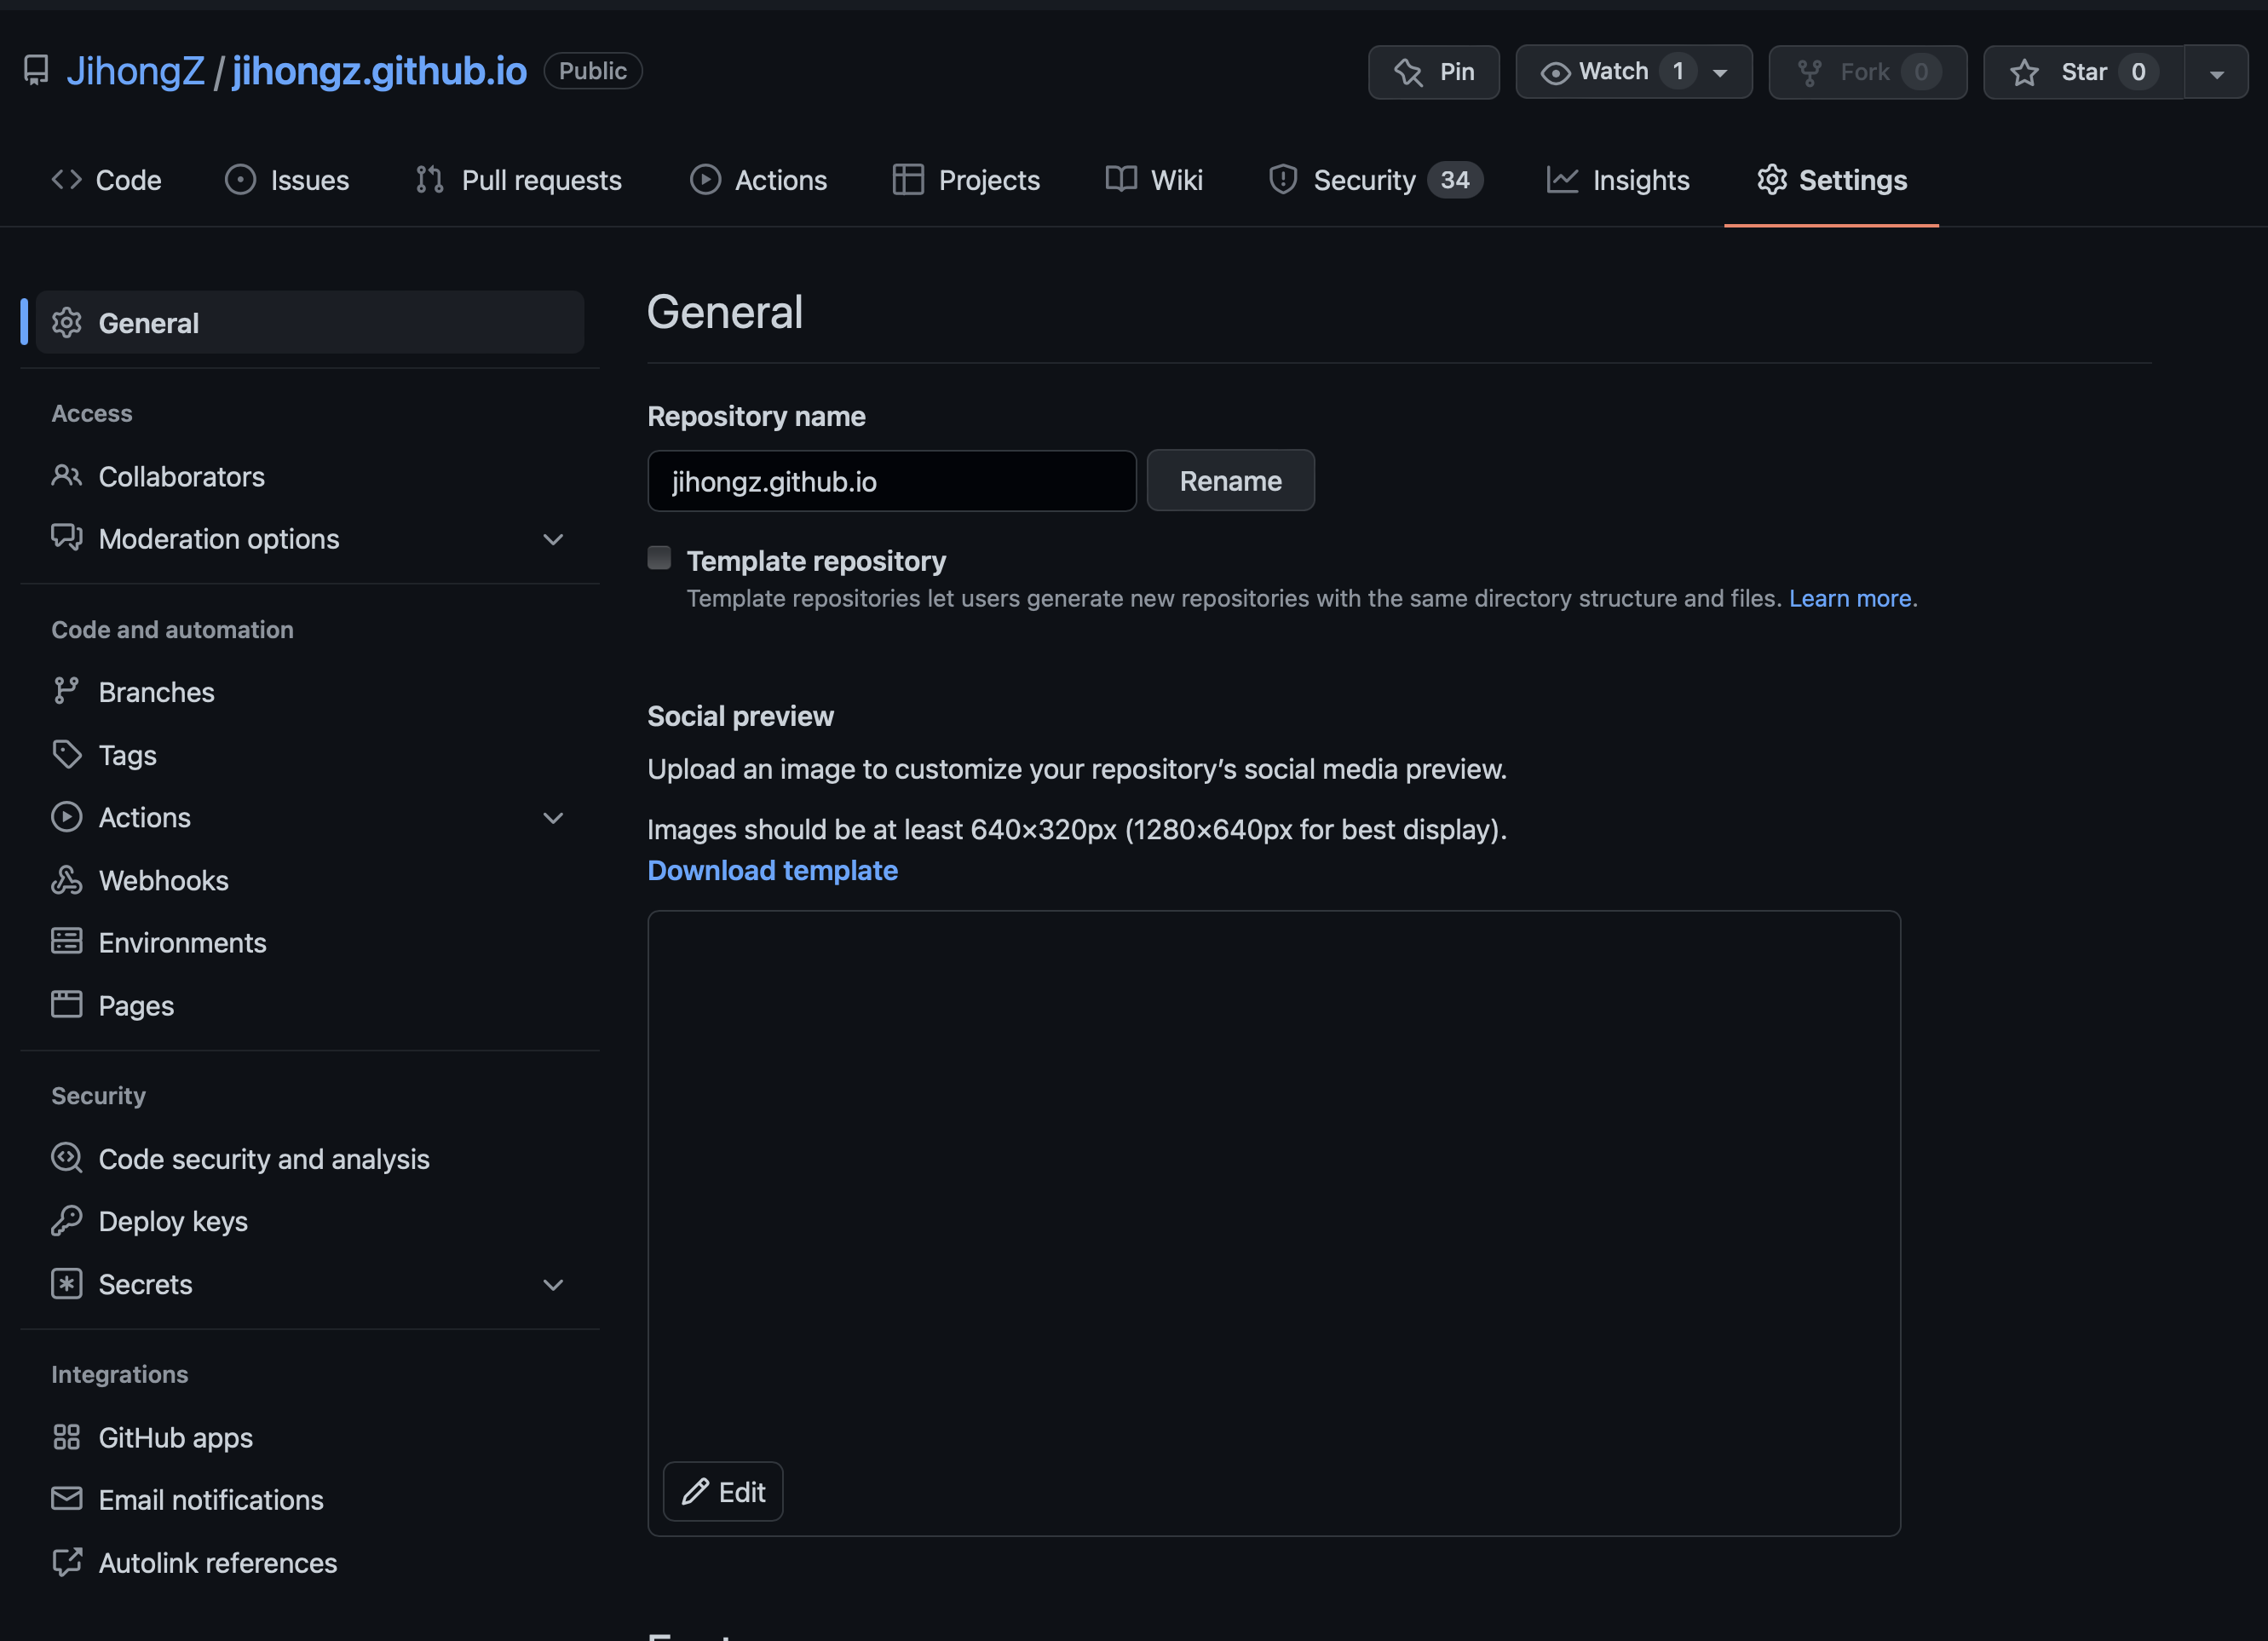
Task: Expand the Moderation options chevron
Action: point(553,539)
